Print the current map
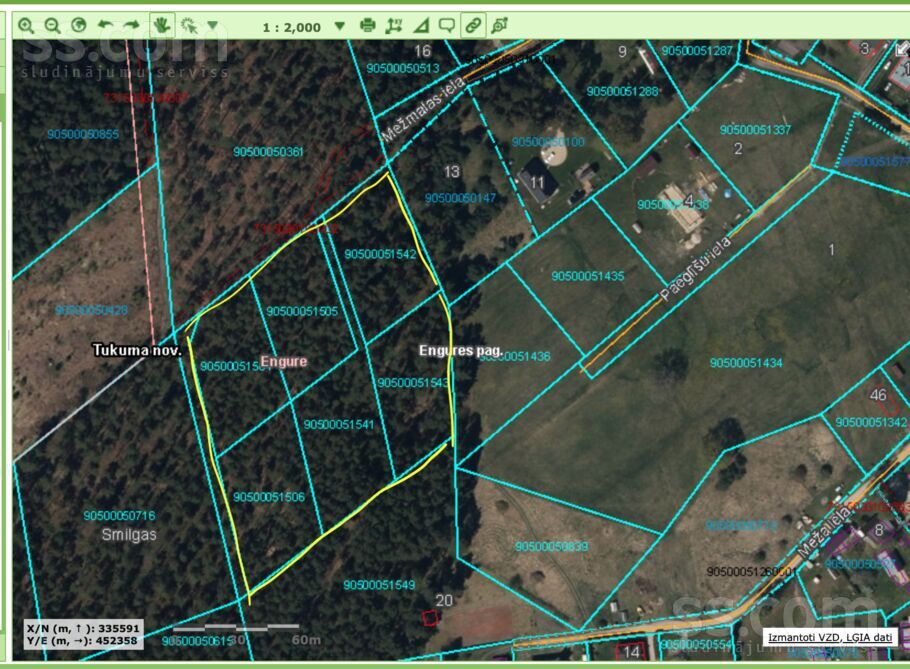Screen dimensions: 910x669 pos(368,25)
